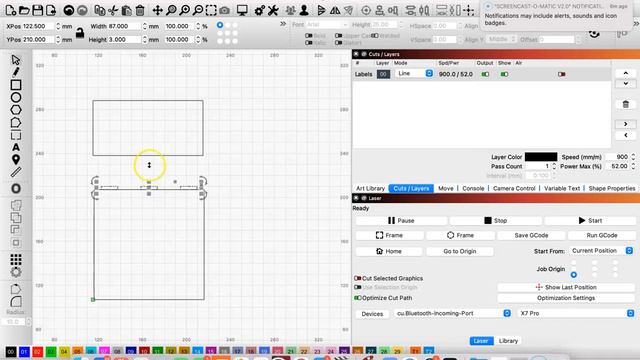Image resolution: width=640 pixels, height=360 pixels.
Task: Click the Speed (mm/m) field
Action: tap(617, 157)
